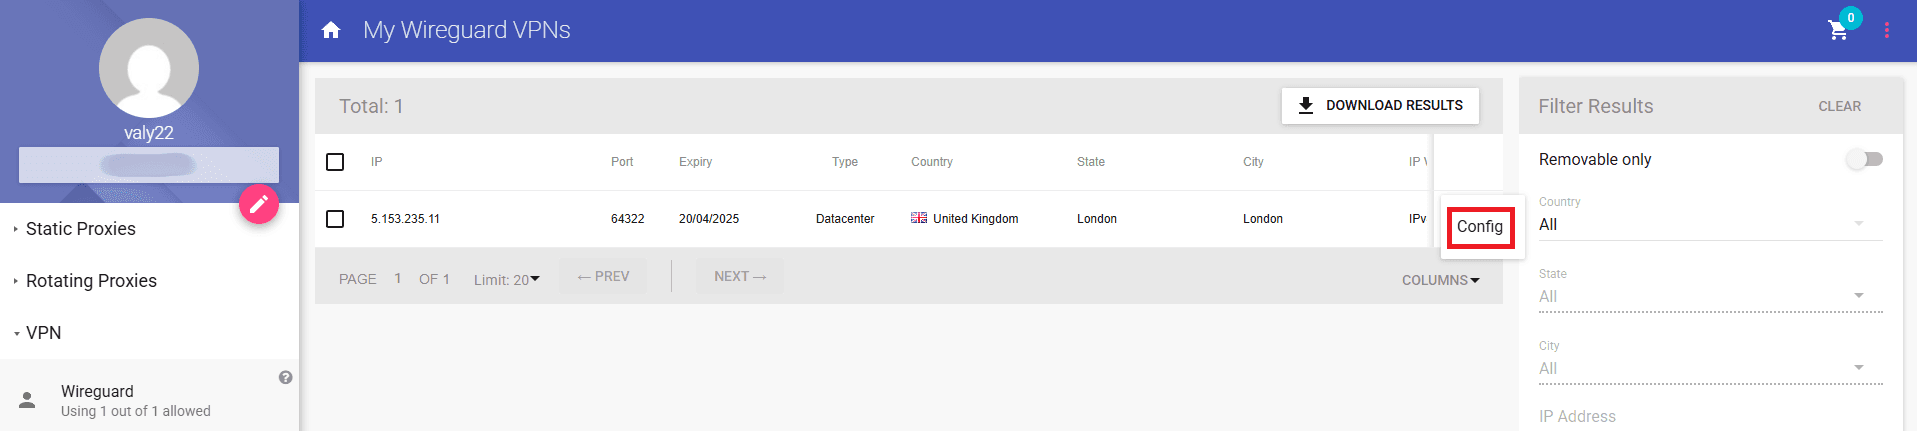Clear the filter results
This screenshot has width=1917, height=431.
(x=1839, y=106)
